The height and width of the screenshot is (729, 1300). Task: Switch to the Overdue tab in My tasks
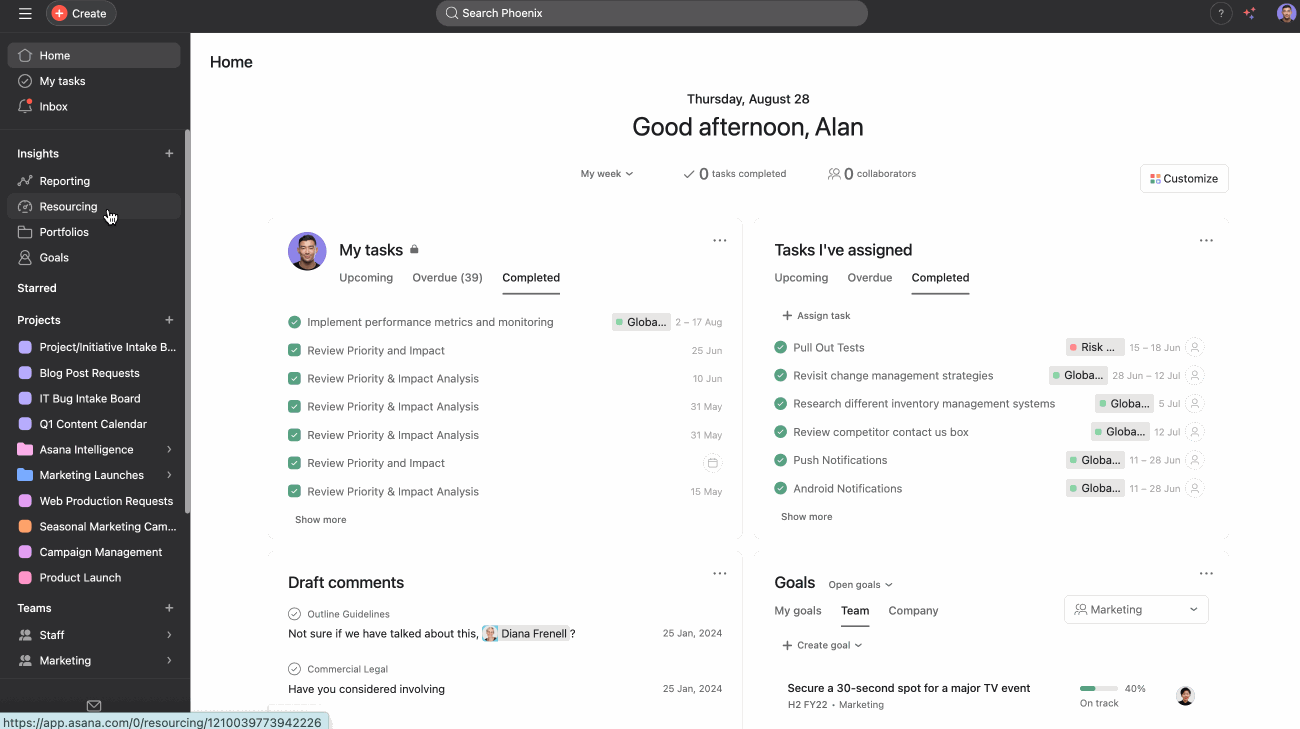point(447,278)
